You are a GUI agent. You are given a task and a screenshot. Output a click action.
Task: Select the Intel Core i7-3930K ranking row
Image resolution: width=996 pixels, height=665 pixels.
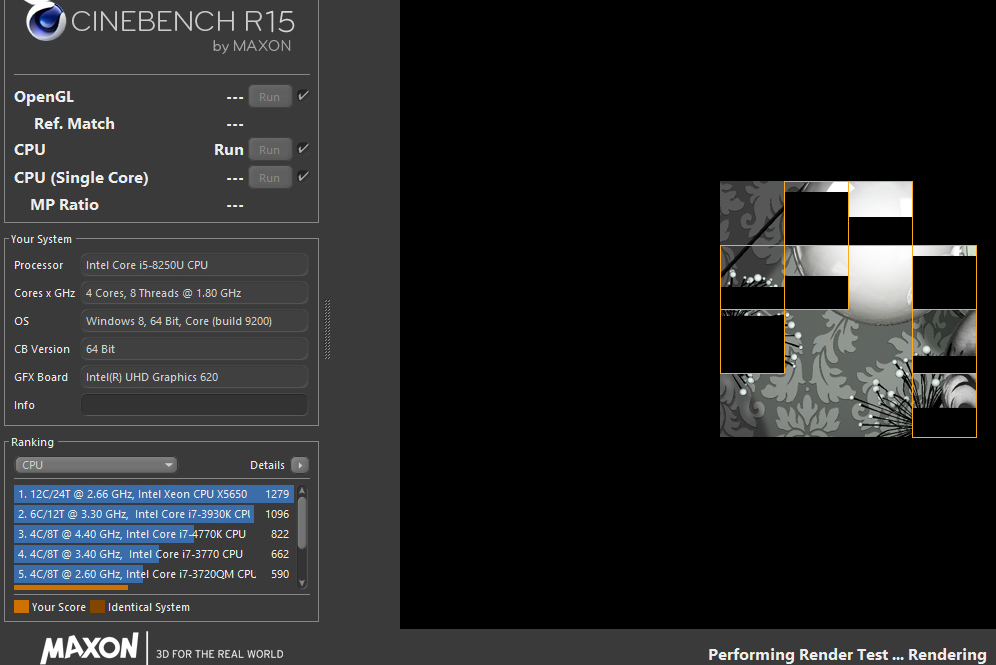pos(153,514)
